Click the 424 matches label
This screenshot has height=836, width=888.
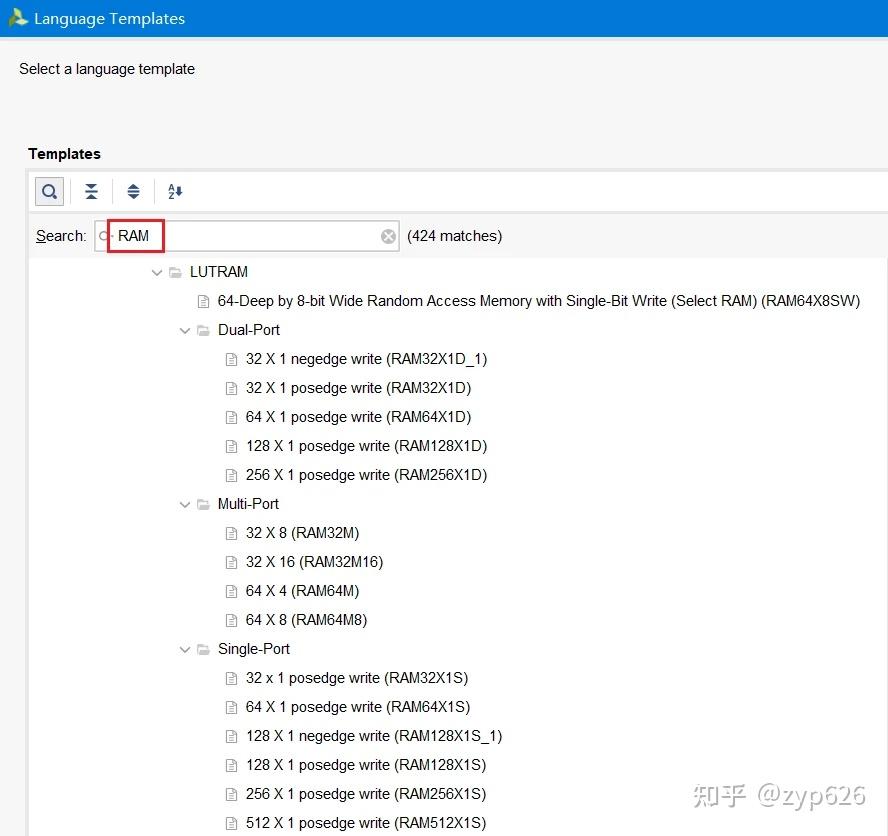coord(454,235)
